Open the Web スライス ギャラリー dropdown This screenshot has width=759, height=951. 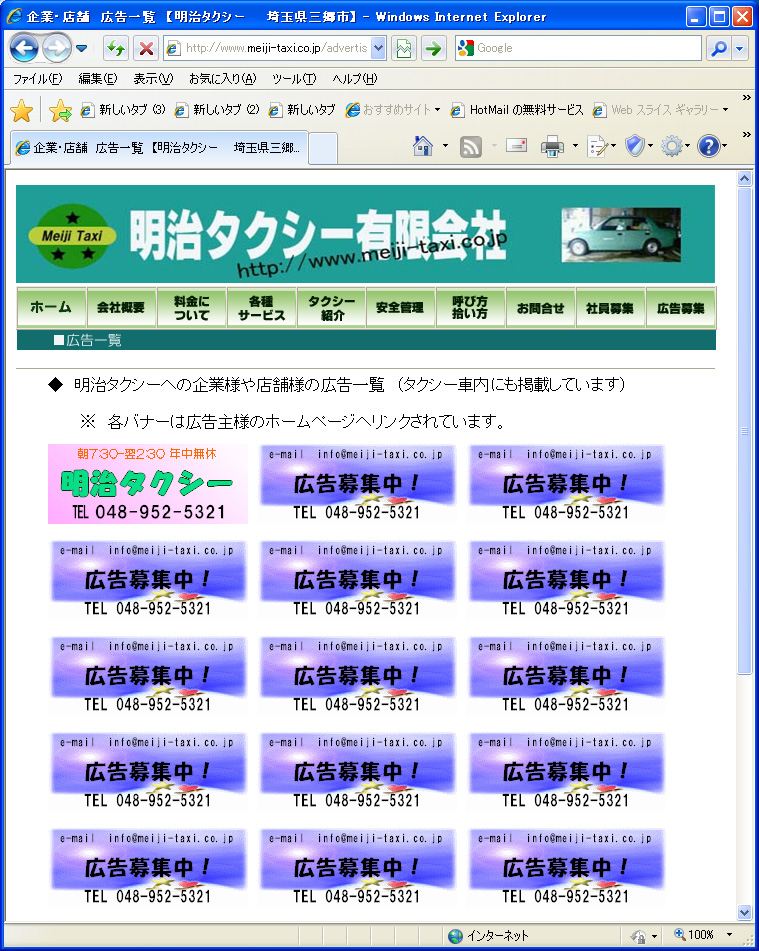click(661, 110)
